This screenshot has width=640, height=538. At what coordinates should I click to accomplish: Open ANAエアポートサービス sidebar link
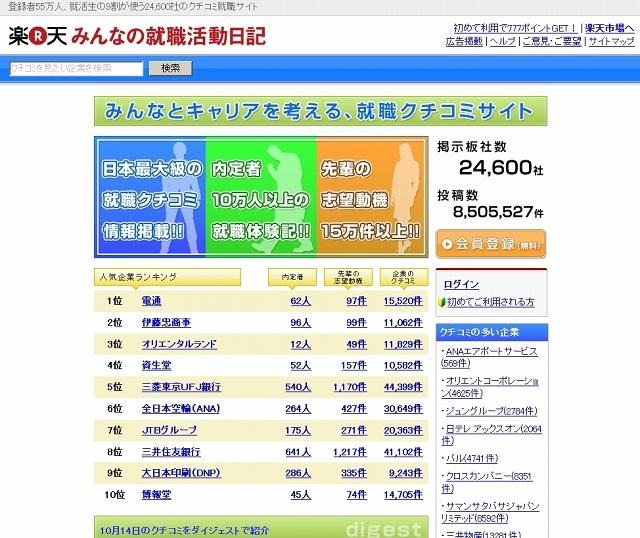coord(489,357)
